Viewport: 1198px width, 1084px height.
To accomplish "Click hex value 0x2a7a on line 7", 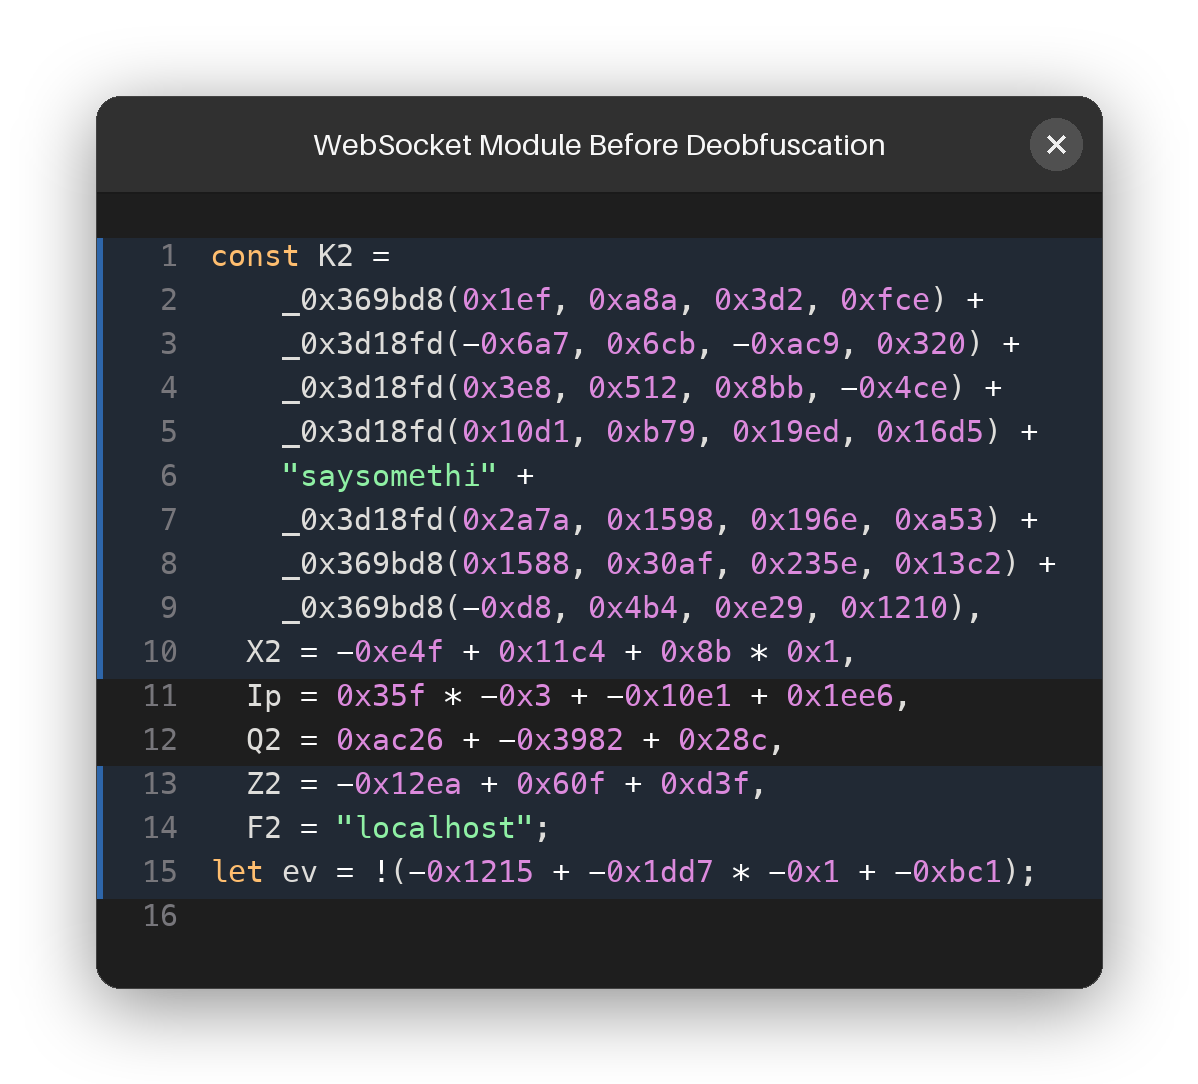I will (516, 519).
